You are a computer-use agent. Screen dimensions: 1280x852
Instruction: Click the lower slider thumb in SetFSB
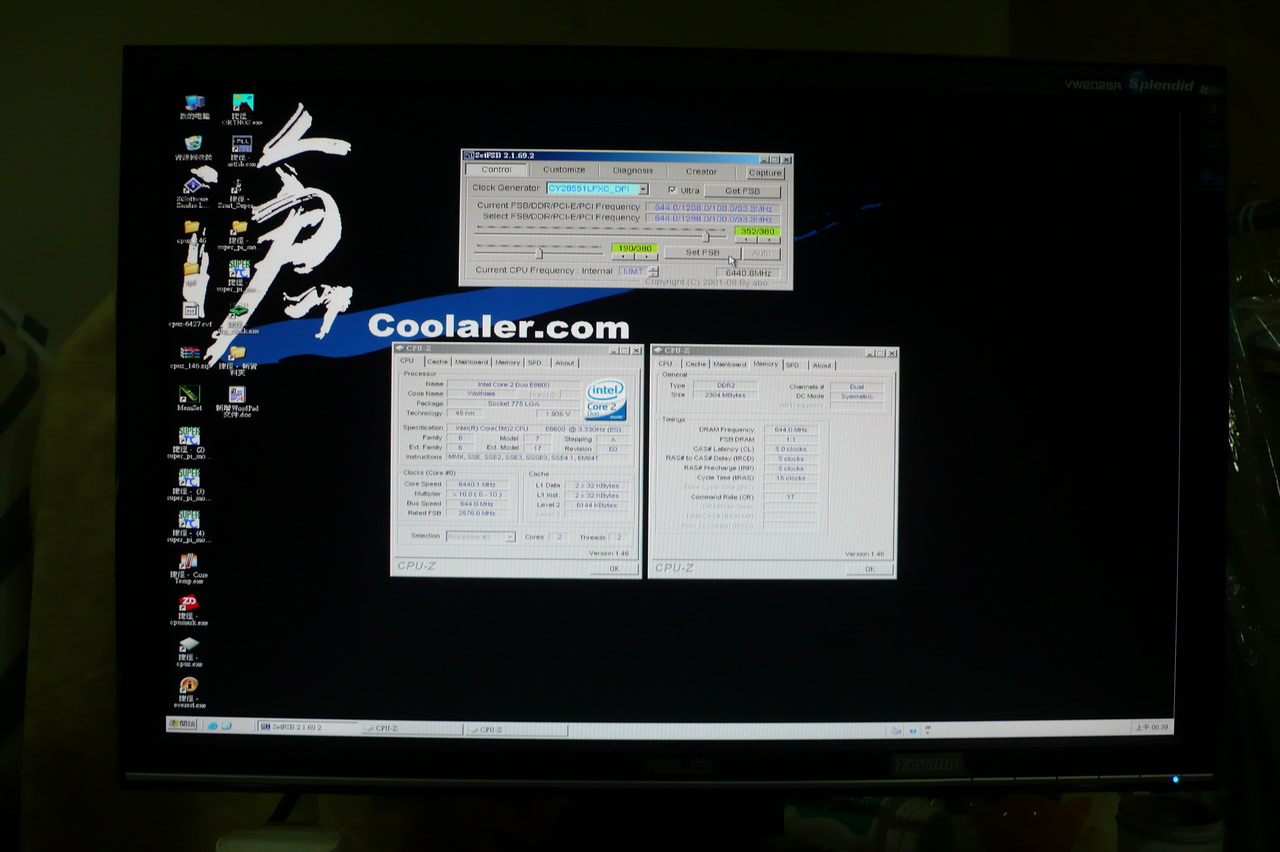point(539,252)
